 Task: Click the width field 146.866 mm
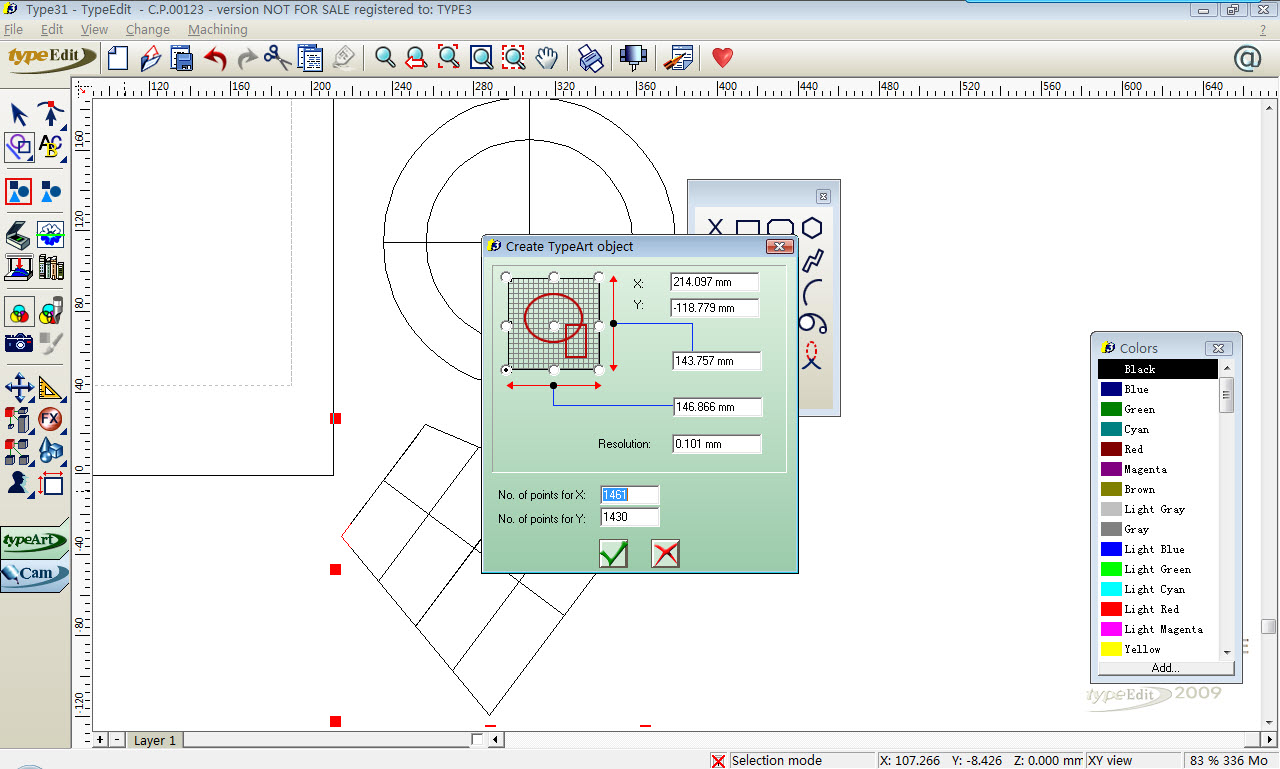tap(718, 407)
